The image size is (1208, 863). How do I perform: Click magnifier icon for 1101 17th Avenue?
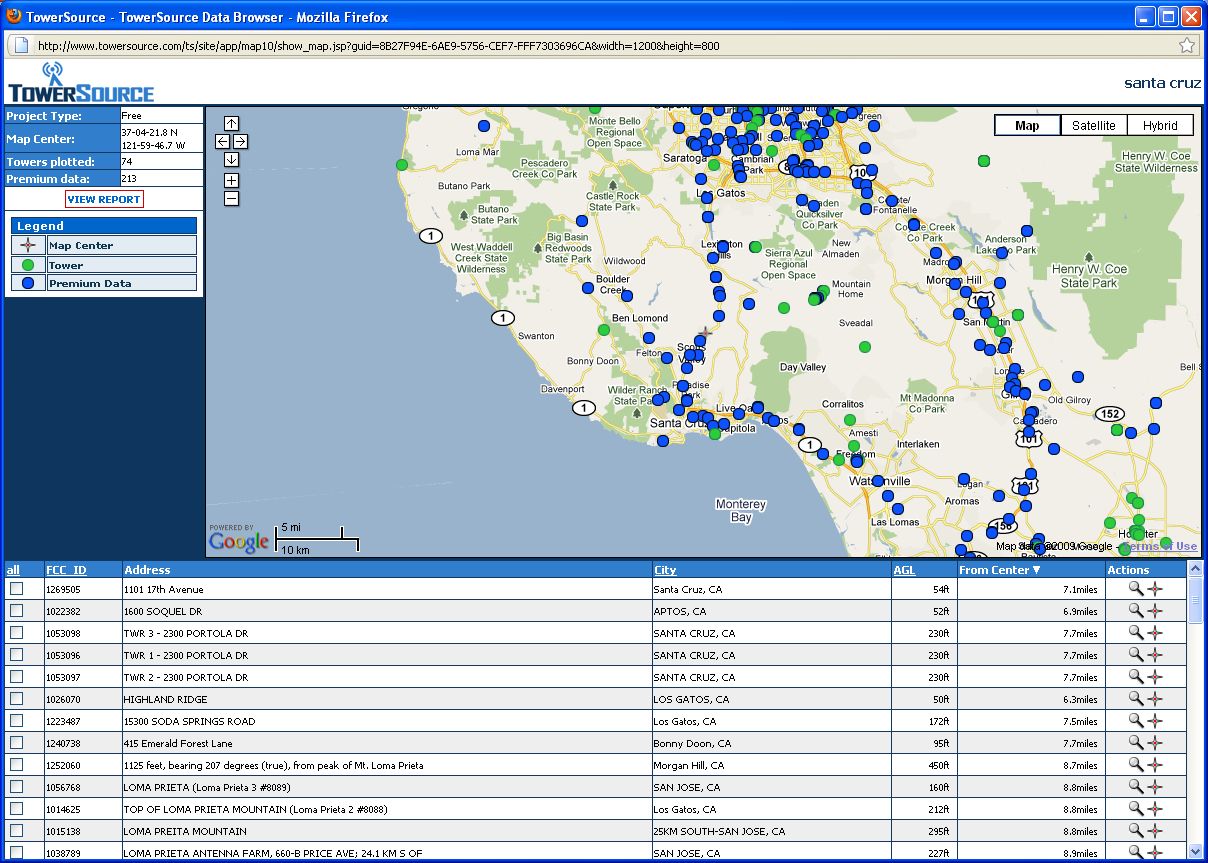[x=1135, y=589]
